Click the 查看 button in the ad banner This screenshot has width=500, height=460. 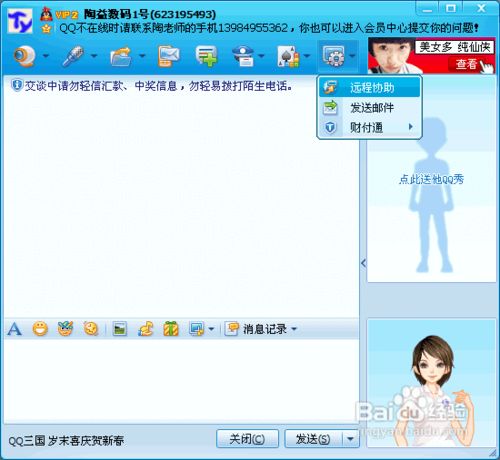[x=467, y=64]
